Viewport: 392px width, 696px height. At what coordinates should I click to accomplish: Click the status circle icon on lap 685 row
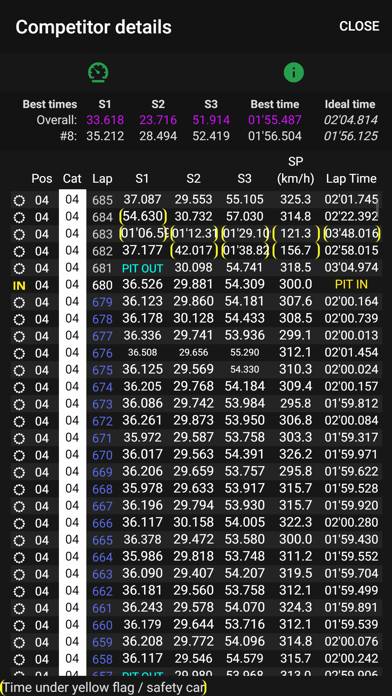click(x=19, y=201)
